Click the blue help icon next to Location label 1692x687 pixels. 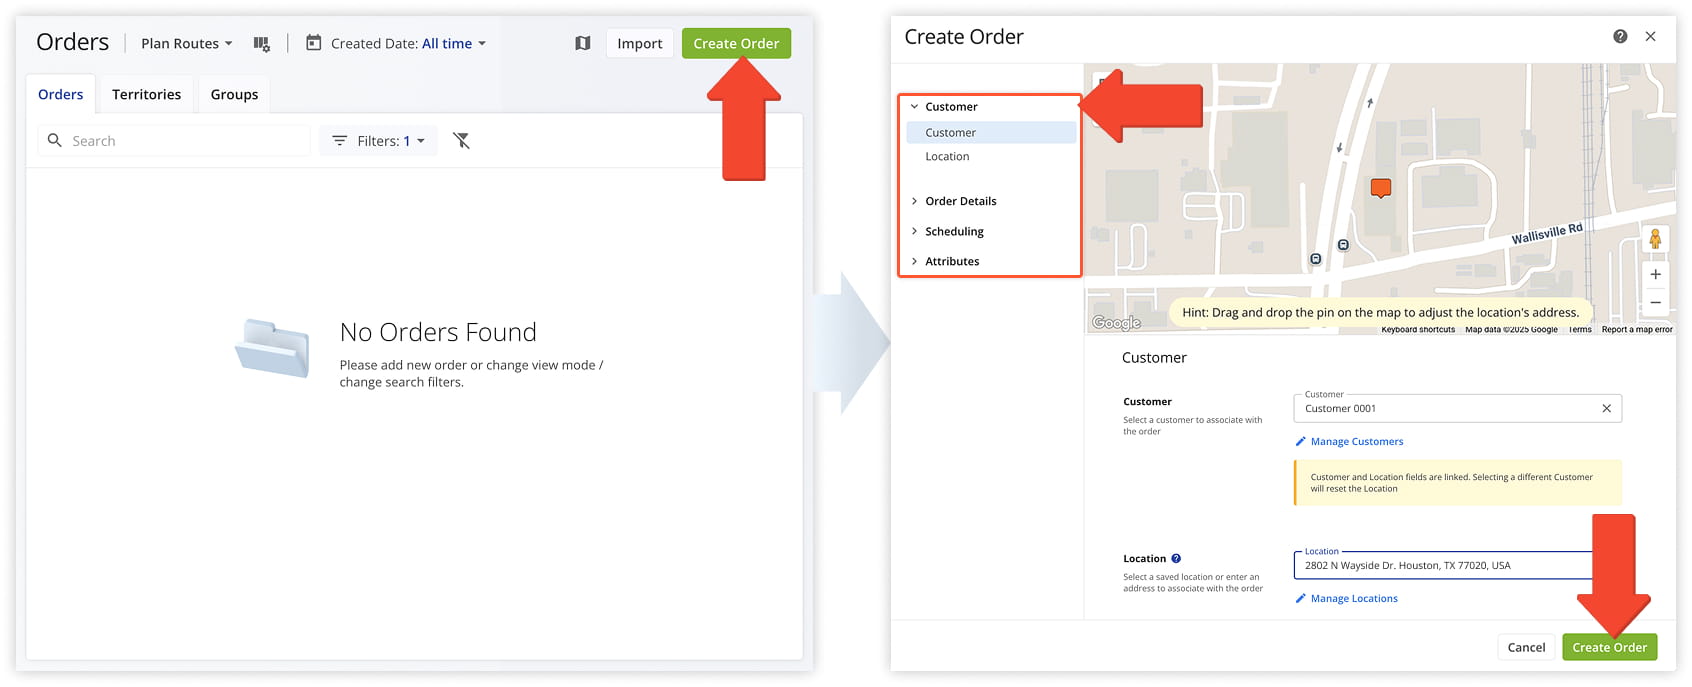click(x=1176, y=559)
